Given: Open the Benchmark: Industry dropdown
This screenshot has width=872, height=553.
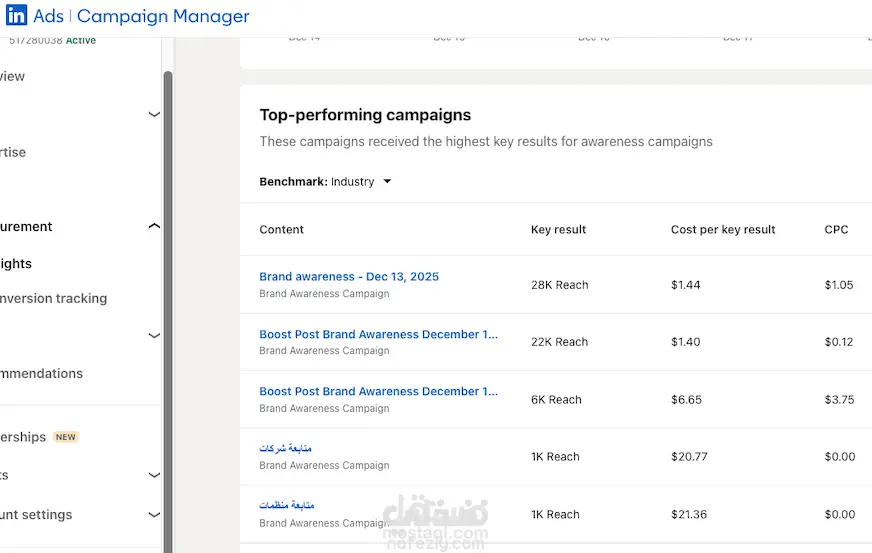Looking at the screenshot, I should coord(325,181).
